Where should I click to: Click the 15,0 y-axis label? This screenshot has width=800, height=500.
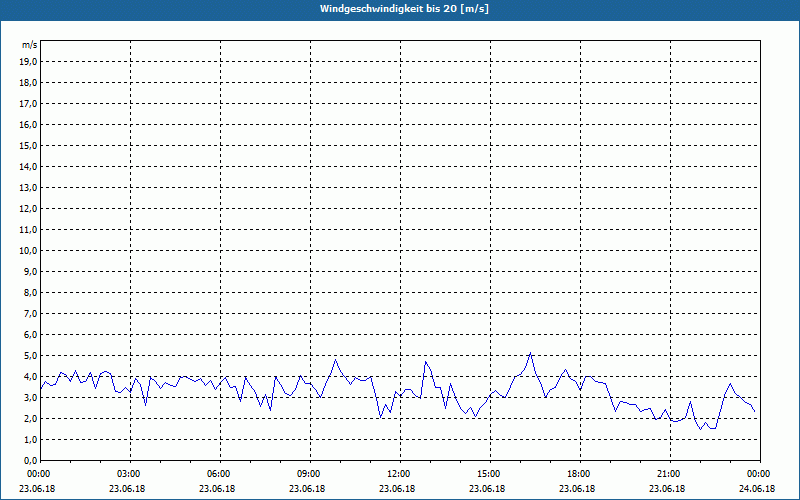pos(29,145)
